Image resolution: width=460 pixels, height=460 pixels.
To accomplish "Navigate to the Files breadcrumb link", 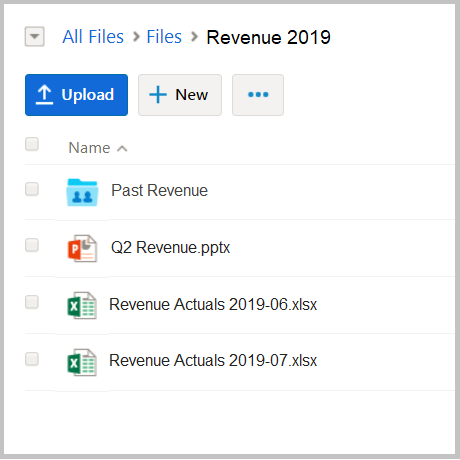I will click(x=164, y=37).
